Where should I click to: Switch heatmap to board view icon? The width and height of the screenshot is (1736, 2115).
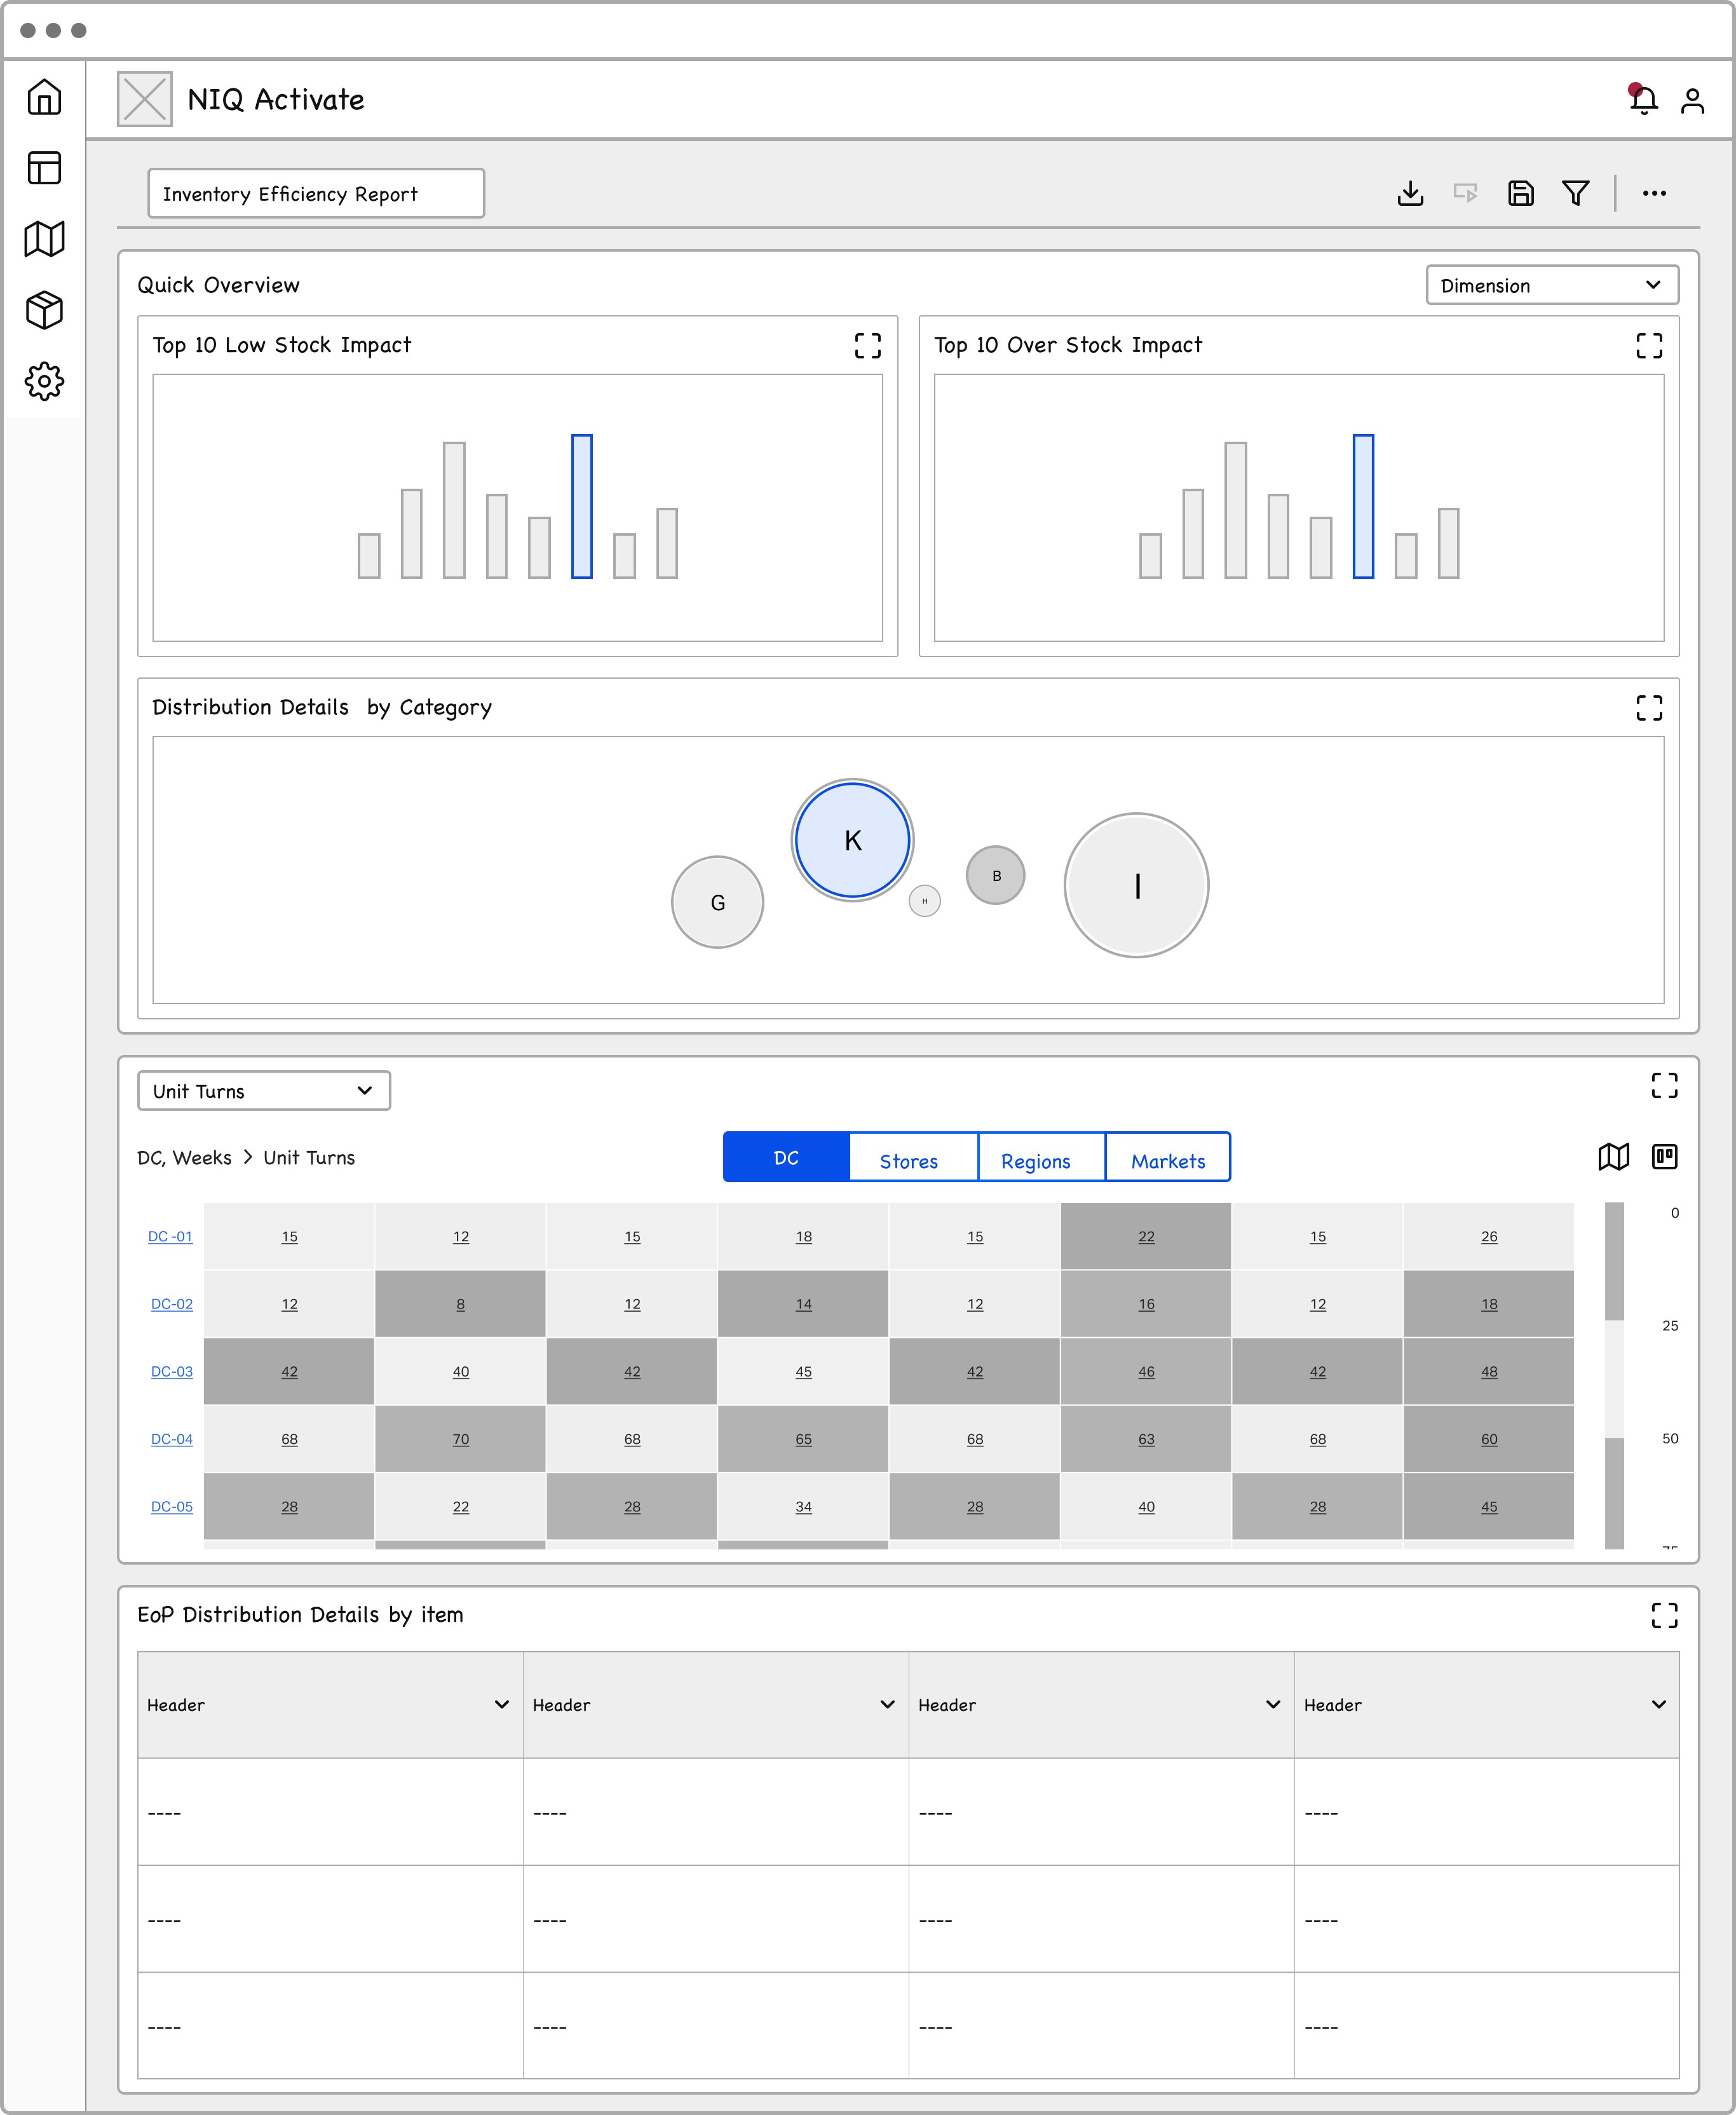[1664, 1157]
